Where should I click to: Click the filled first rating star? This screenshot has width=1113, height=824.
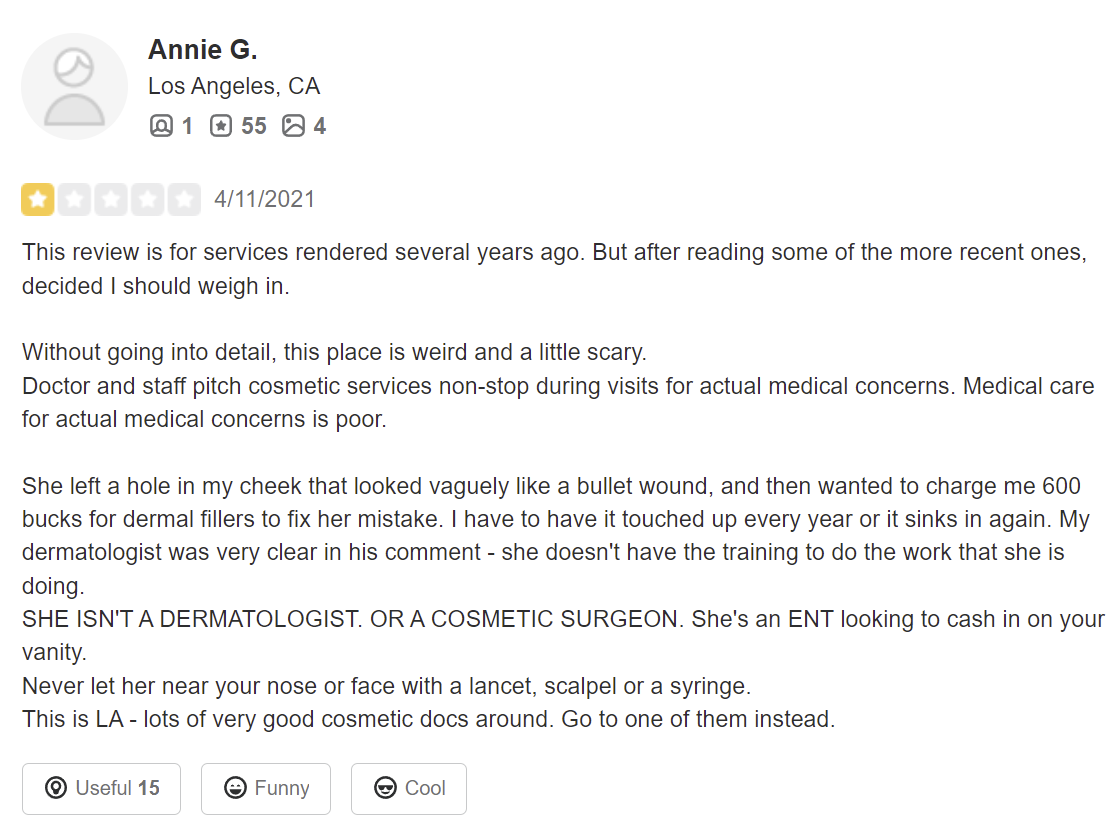click(x=38, y=199)
